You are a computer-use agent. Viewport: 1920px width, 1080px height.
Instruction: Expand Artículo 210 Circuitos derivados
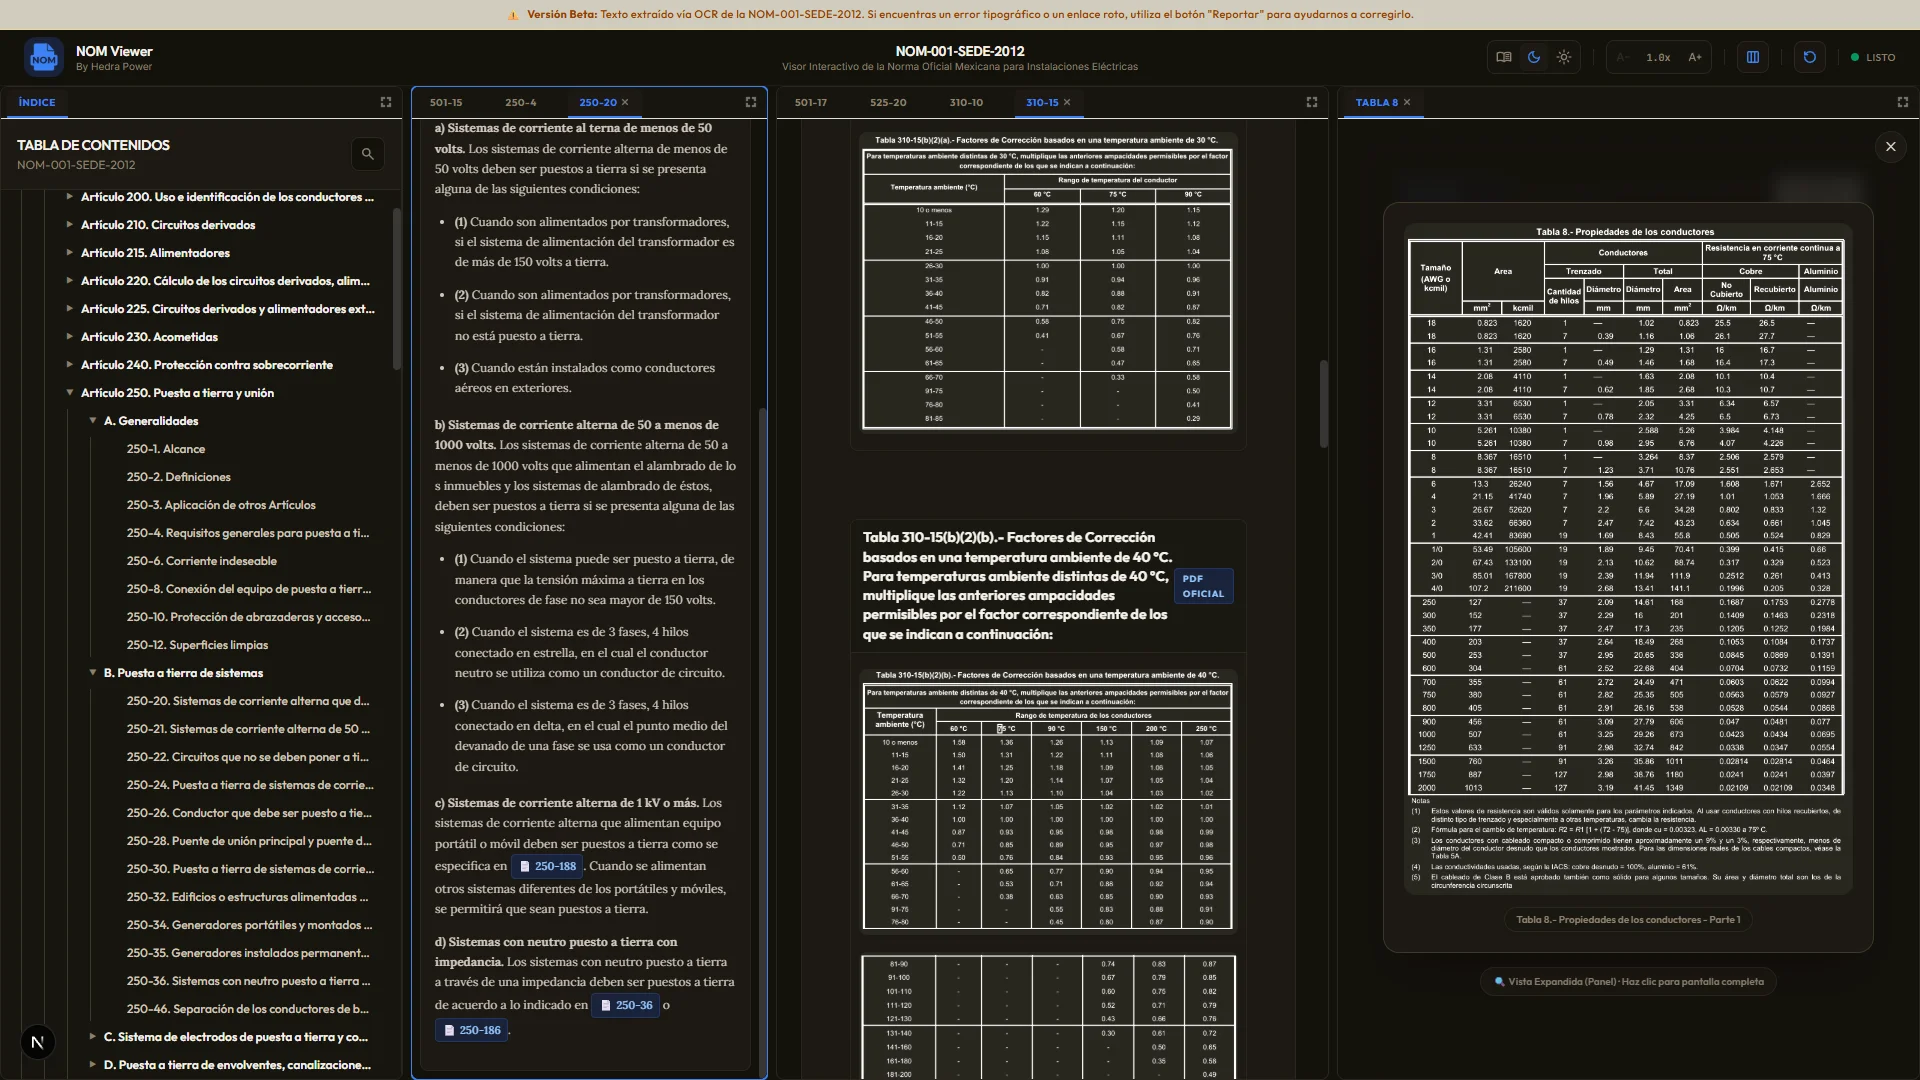pyautogui.click(x=69, y=225)
